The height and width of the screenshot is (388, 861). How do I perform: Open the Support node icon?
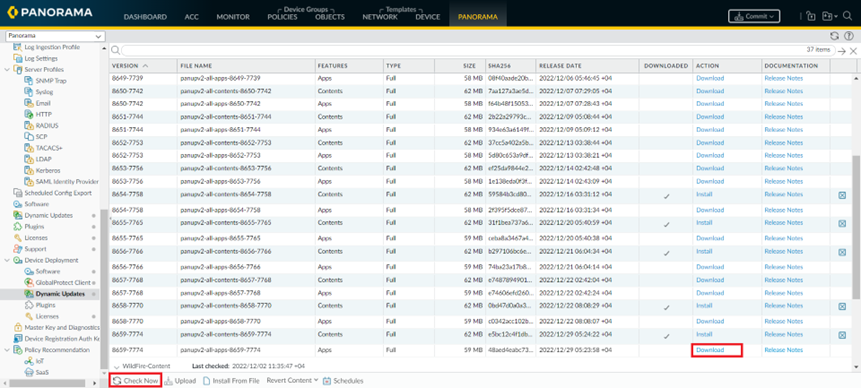point(18,249)
